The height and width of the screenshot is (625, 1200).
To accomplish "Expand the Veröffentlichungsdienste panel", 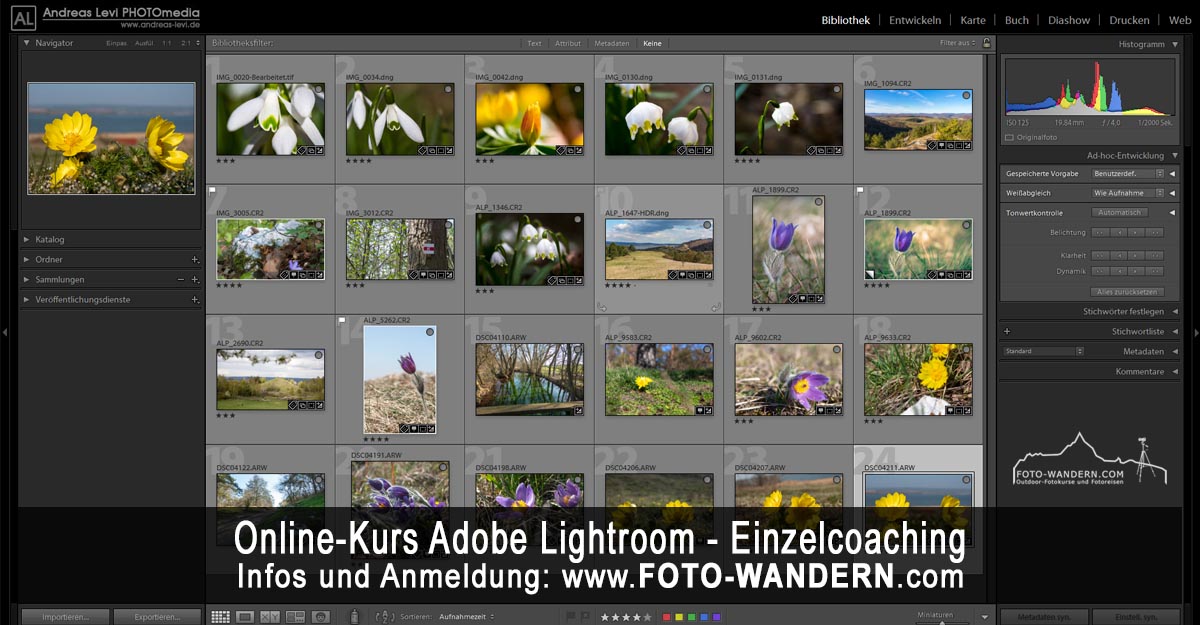I will [26, 300].
